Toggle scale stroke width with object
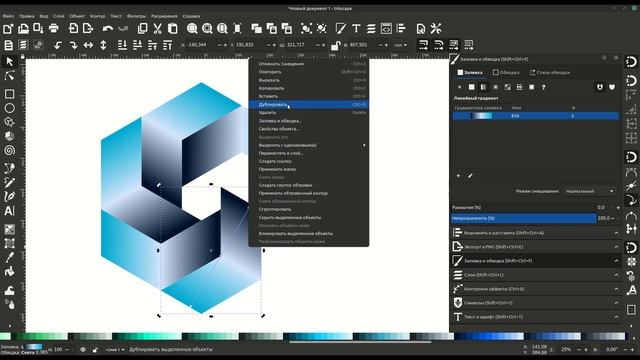Viewport: 640px width, 360px height. [423, 45]
